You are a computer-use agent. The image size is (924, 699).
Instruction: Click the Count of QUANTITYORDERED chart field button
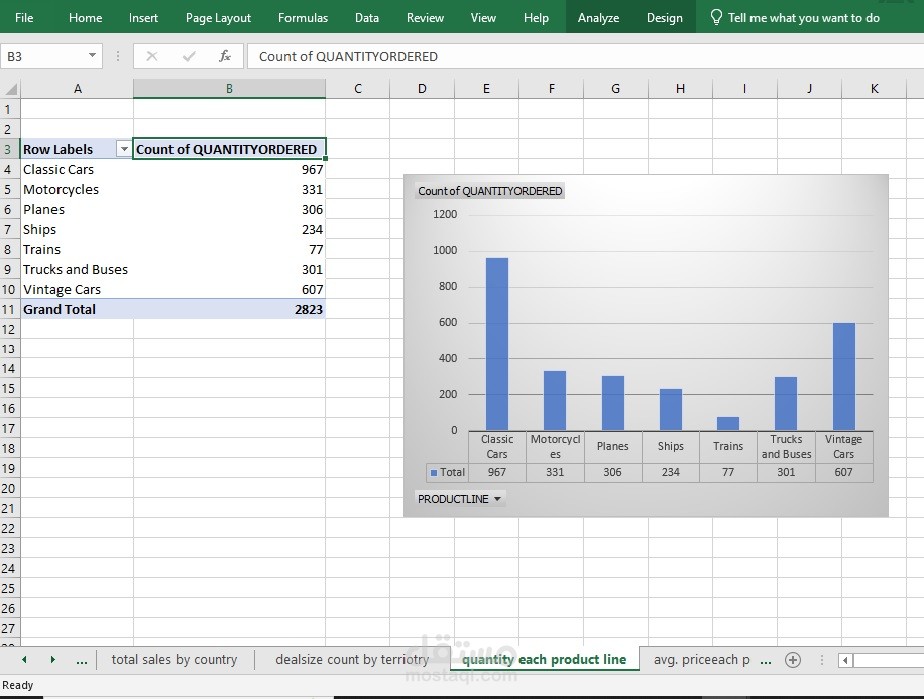point(490,191)
